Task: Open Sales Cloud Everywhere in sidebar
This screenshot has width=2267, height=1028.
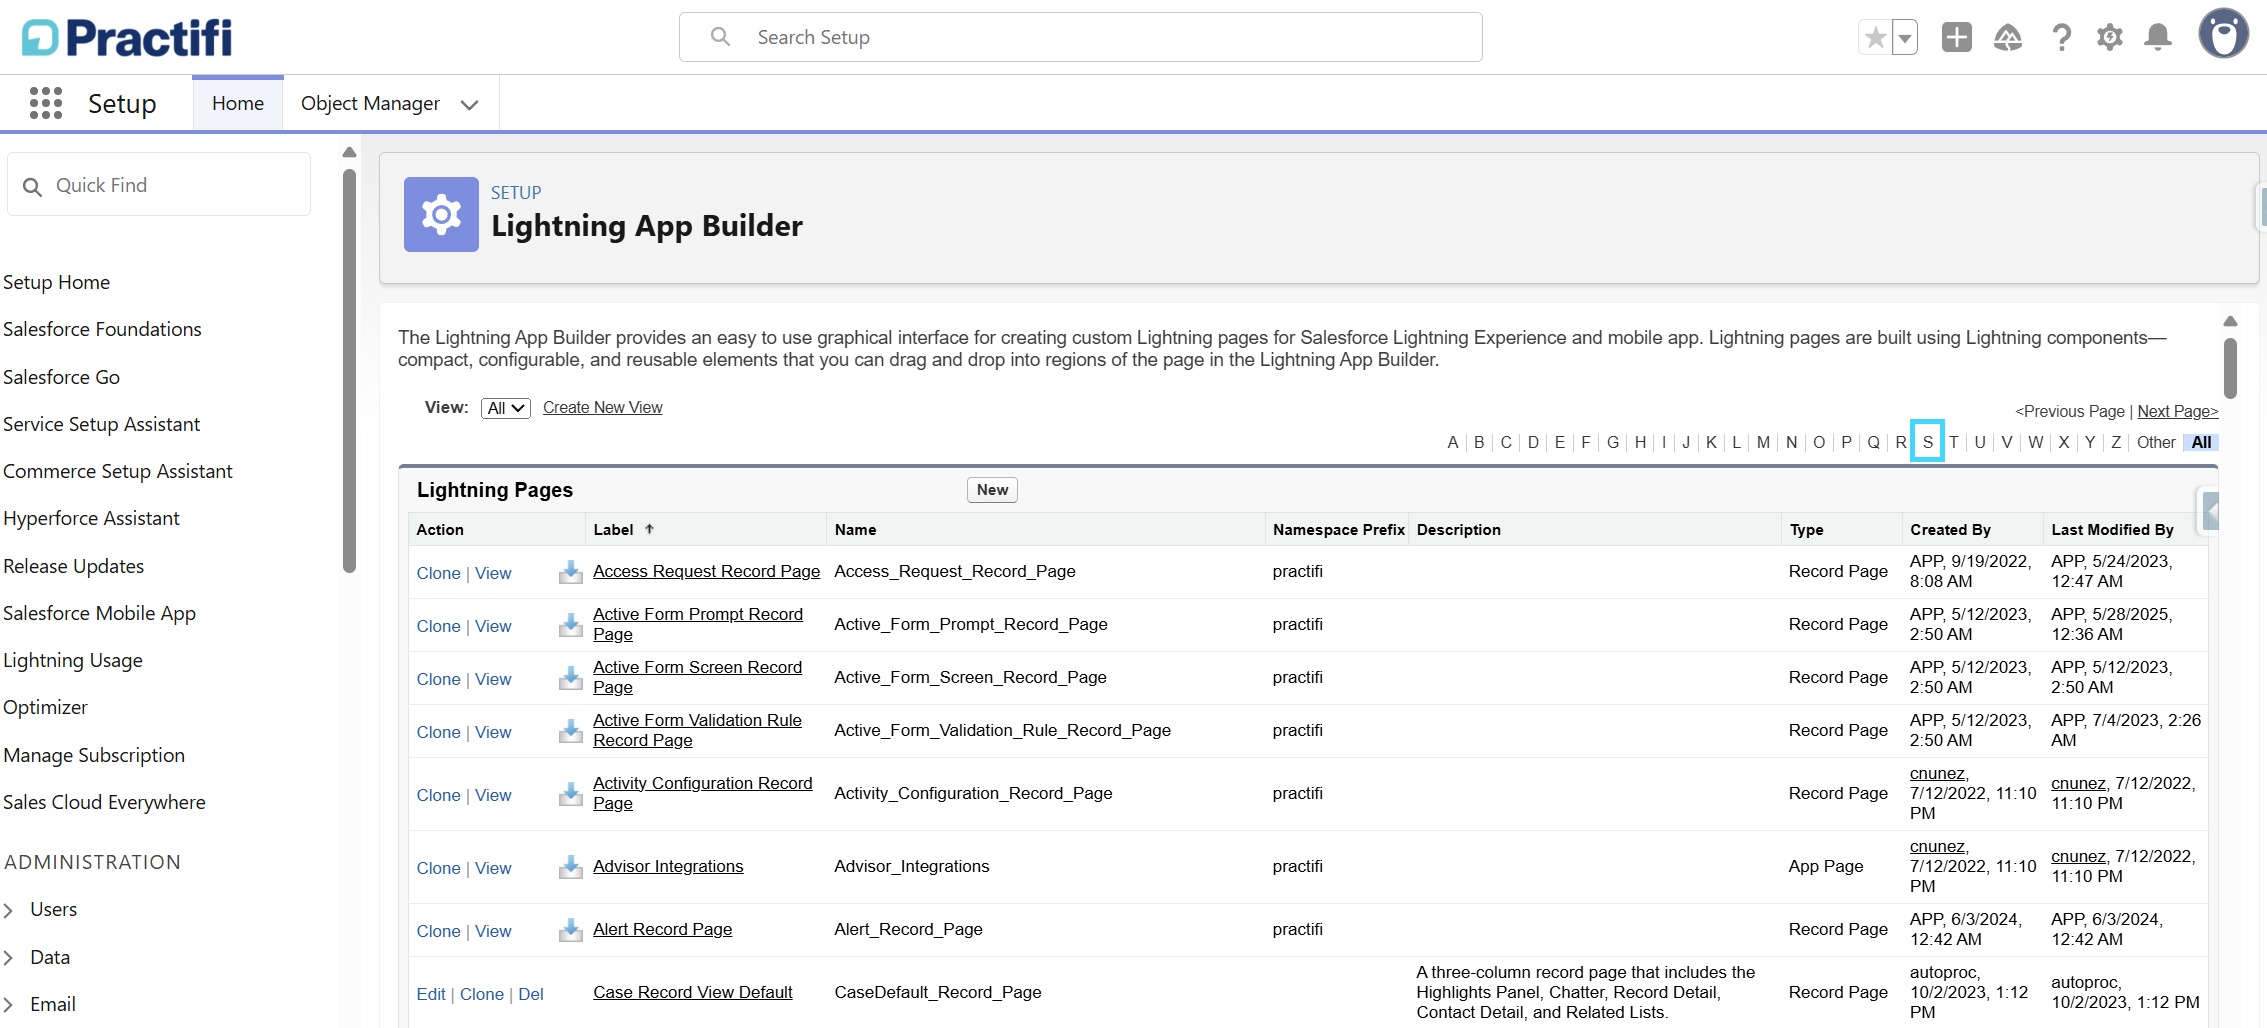Action: [104, 802]
